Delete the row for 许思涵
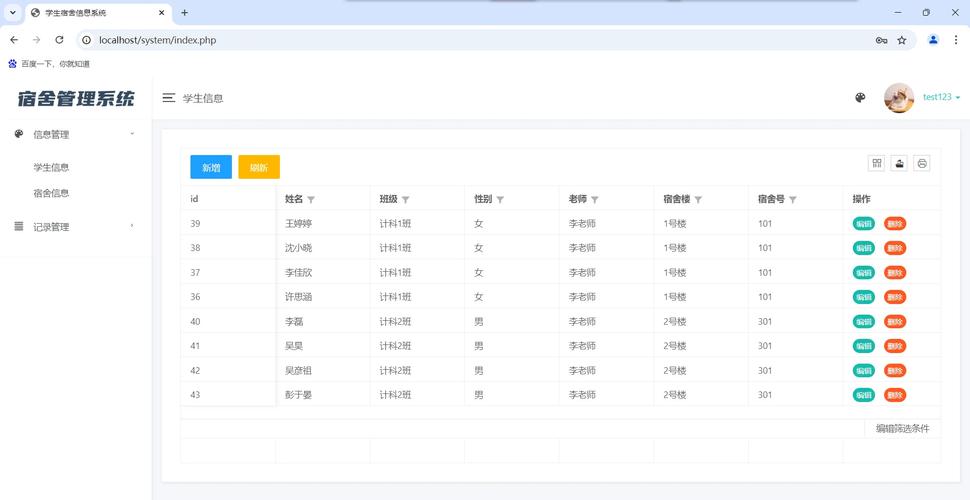The image size is (970, 500). coord(895,297)
